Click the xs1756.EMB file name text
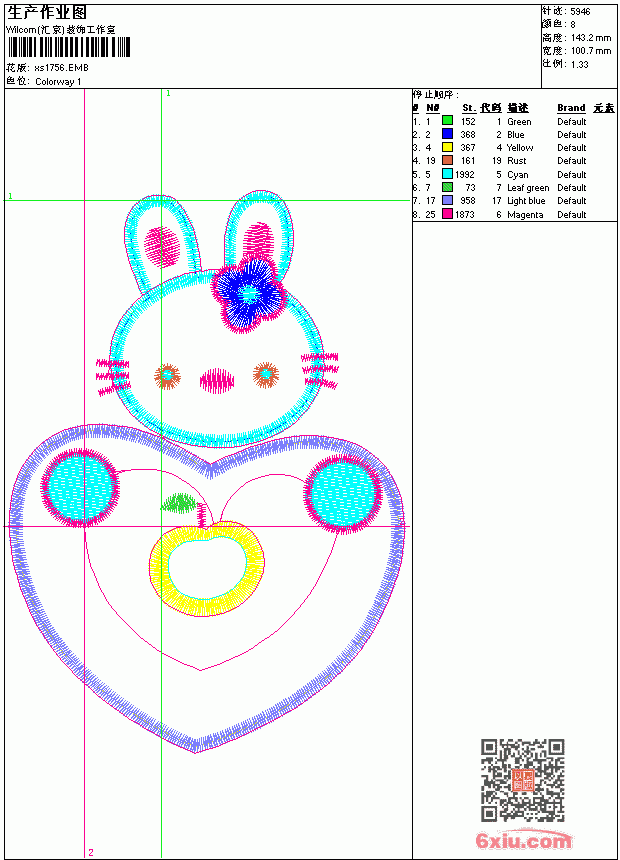This screenshot has height=860, width=620. pyautogui.click(x=61, y=67)
